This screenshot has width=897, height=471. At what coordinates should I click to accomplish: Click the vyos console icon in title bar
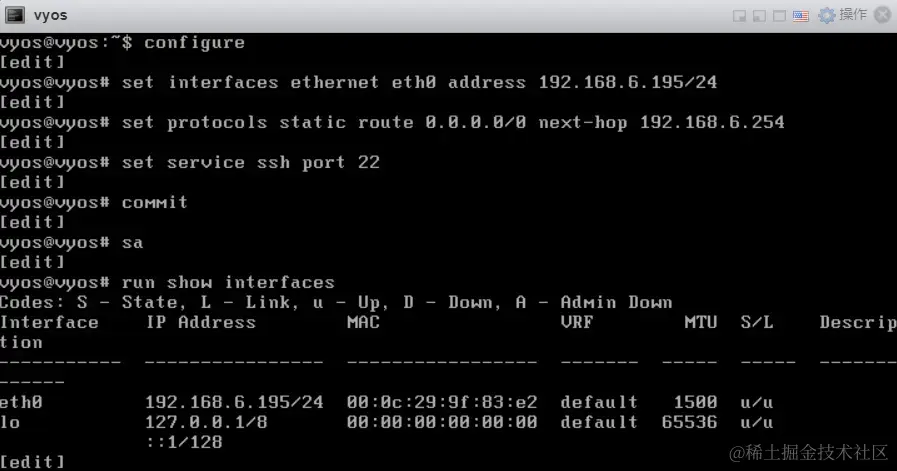click(x=14, y=15)
